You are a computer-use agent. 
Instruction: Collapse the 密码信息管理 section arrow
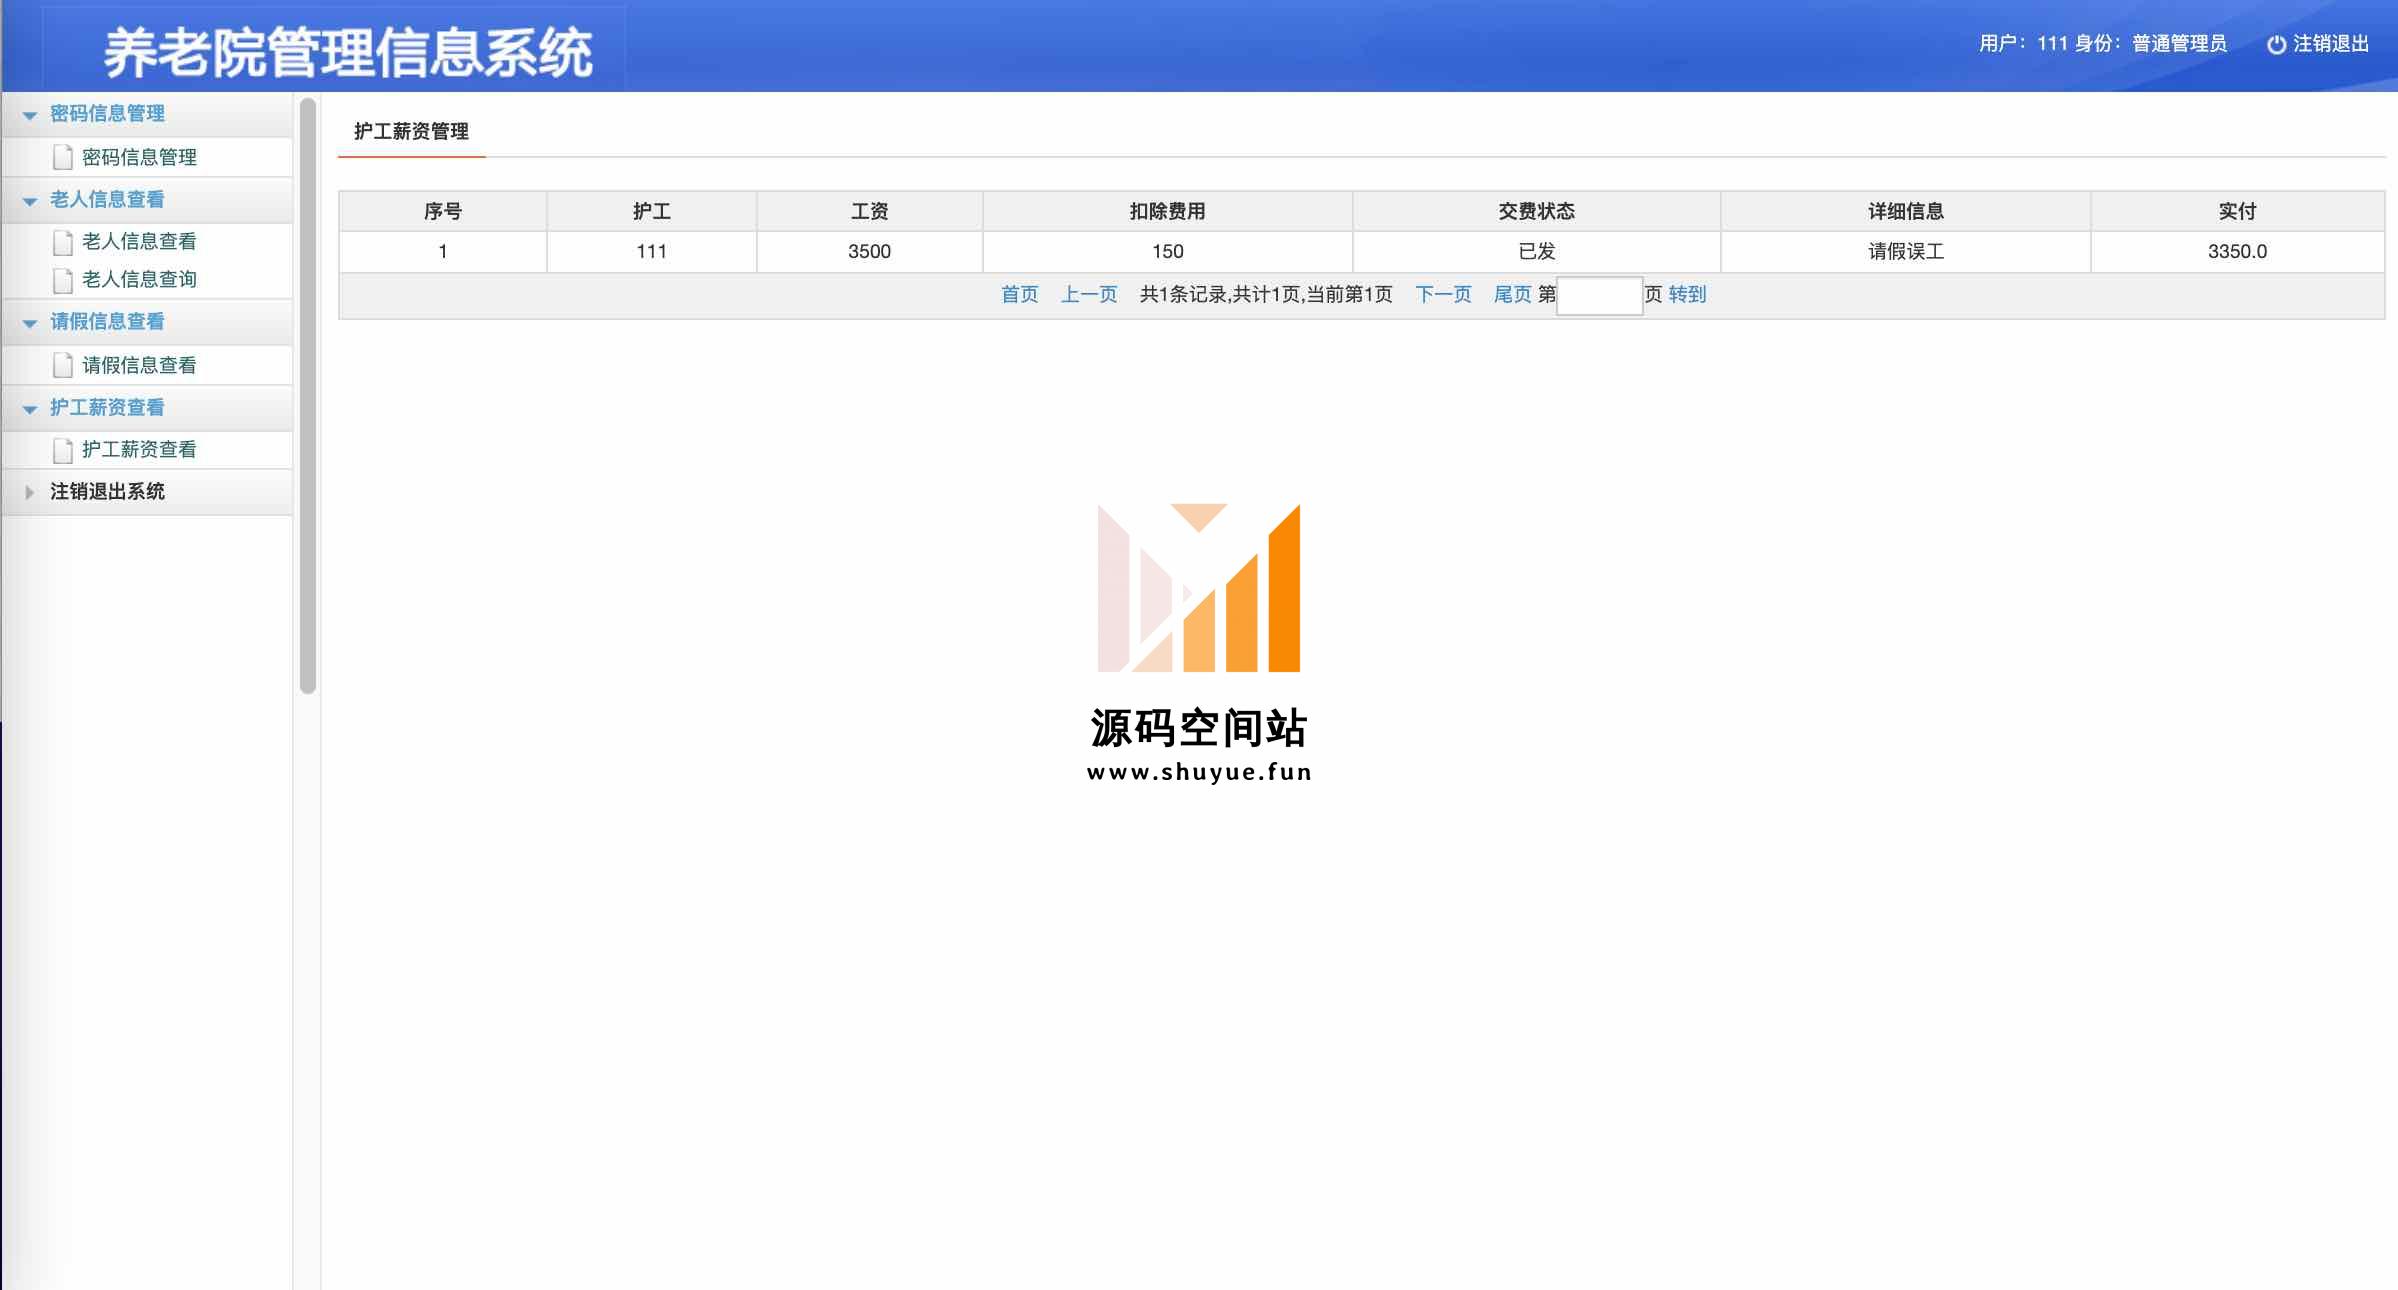pyautogui.click(x=30, y=116)
